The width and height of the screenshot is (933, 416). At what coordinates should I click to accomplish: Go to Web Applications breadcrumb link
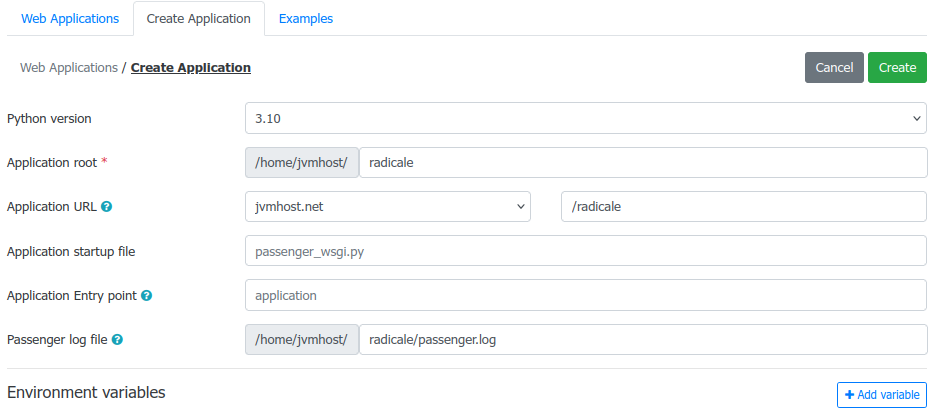pyautogui.click(x=68, y=68)
